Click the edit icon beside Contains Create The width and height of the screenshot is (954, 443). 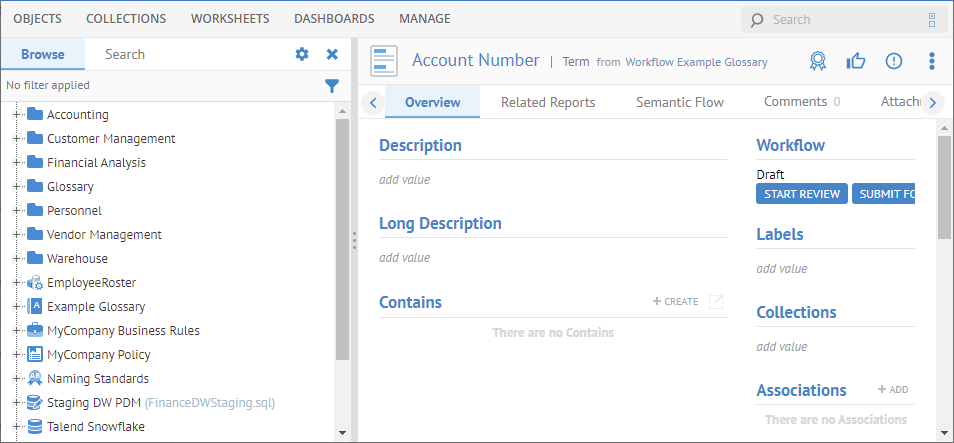(716, 301)
